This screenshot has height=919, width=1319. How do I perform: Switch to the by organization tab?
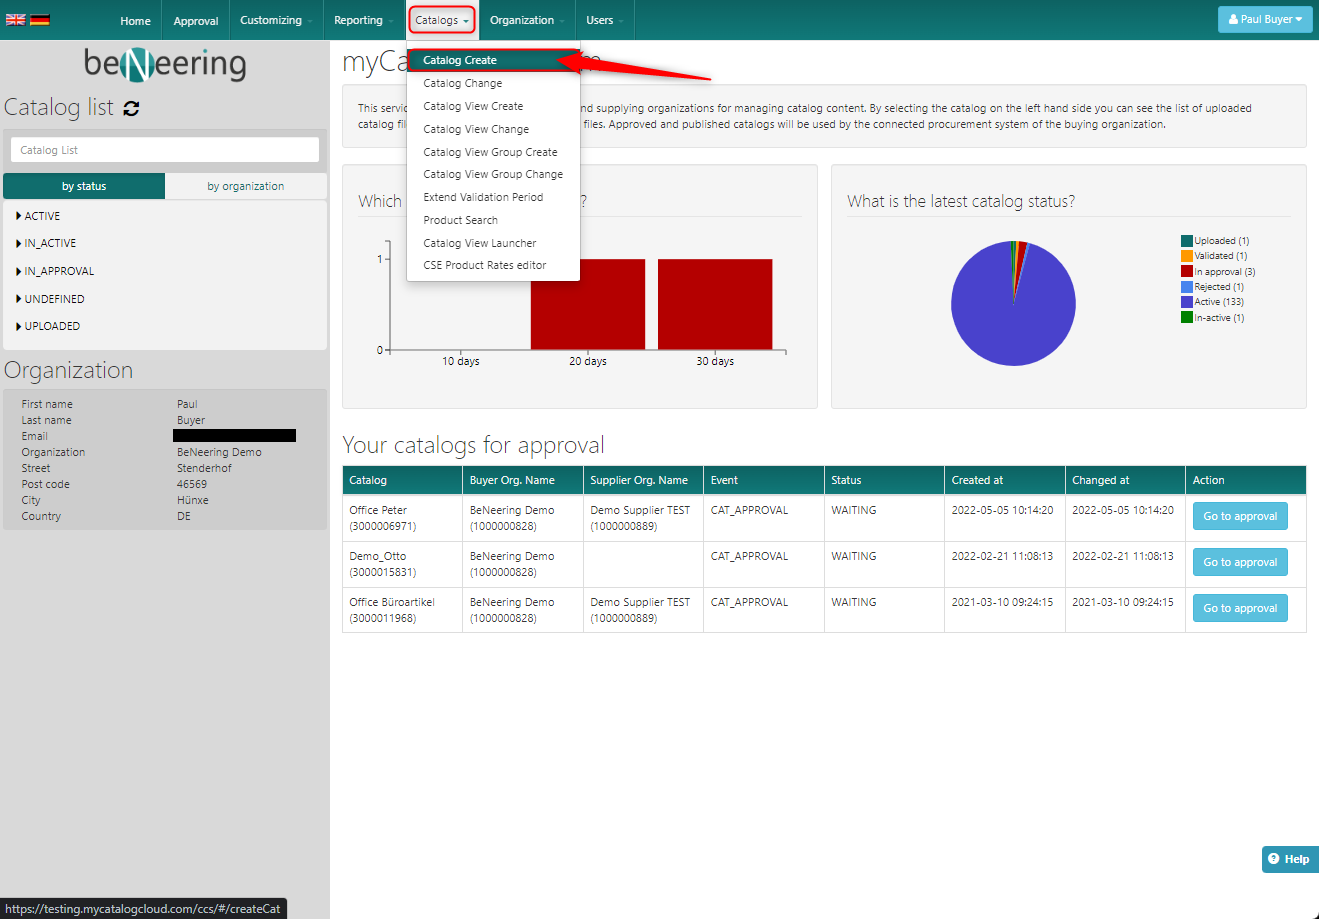[x=245, y=186]
